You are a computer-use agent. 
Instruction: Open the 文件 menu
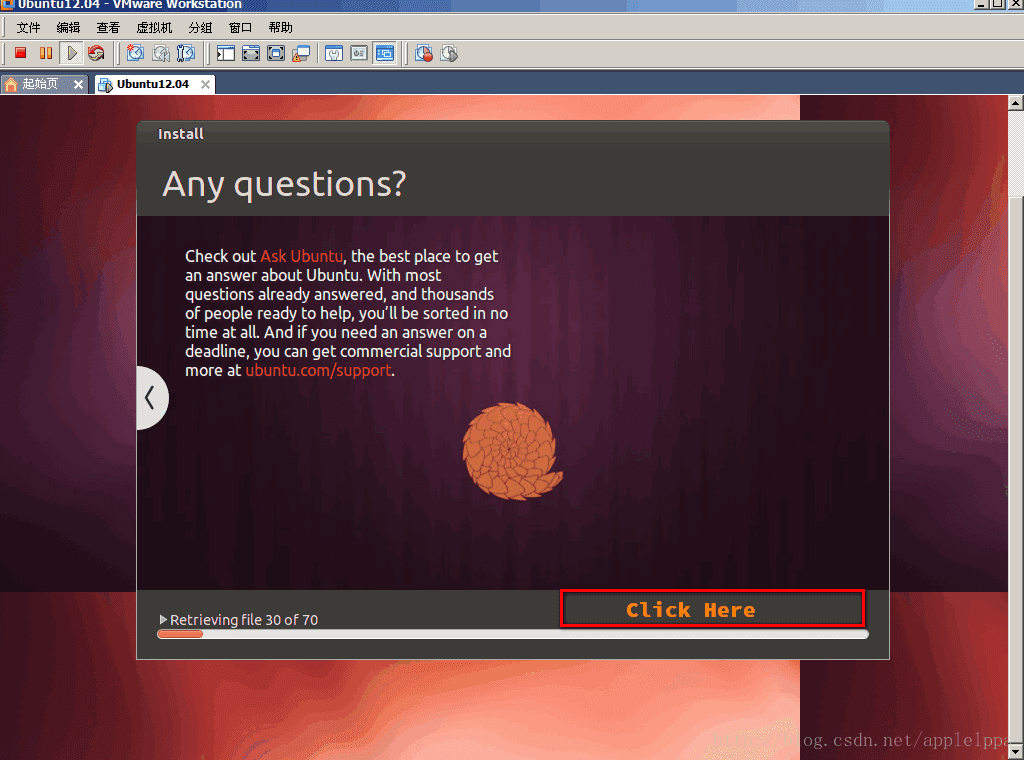28,27
